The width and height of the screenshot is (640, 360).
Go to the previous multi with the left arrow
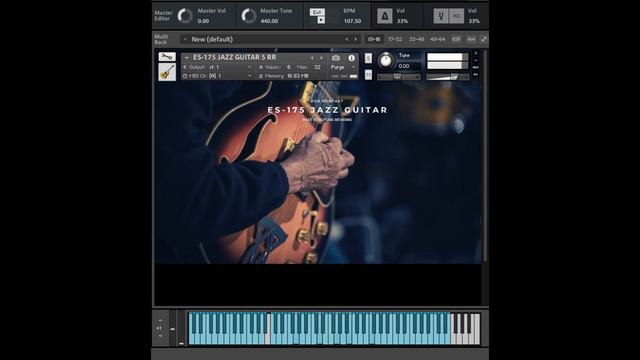(347, 39)
